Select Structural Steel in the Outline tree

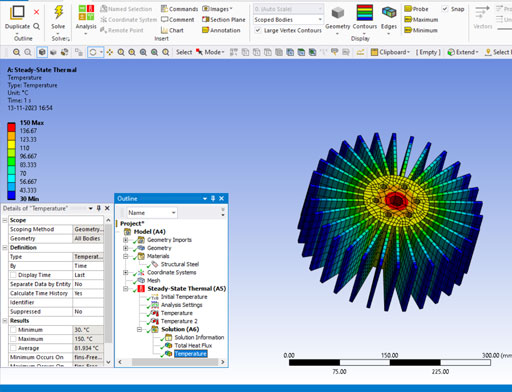coord(180,264)
